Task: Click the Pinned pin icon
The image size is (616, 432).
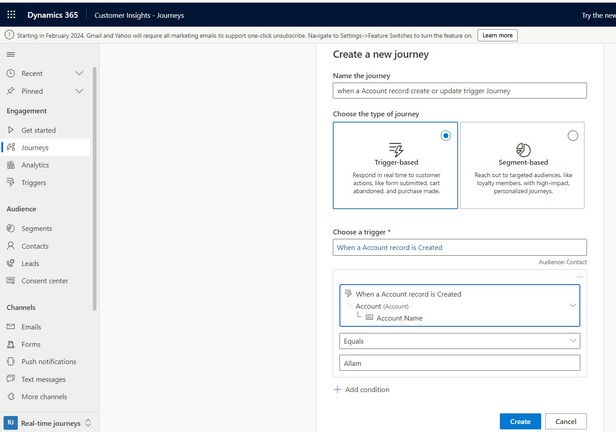Action: point(11,91)
